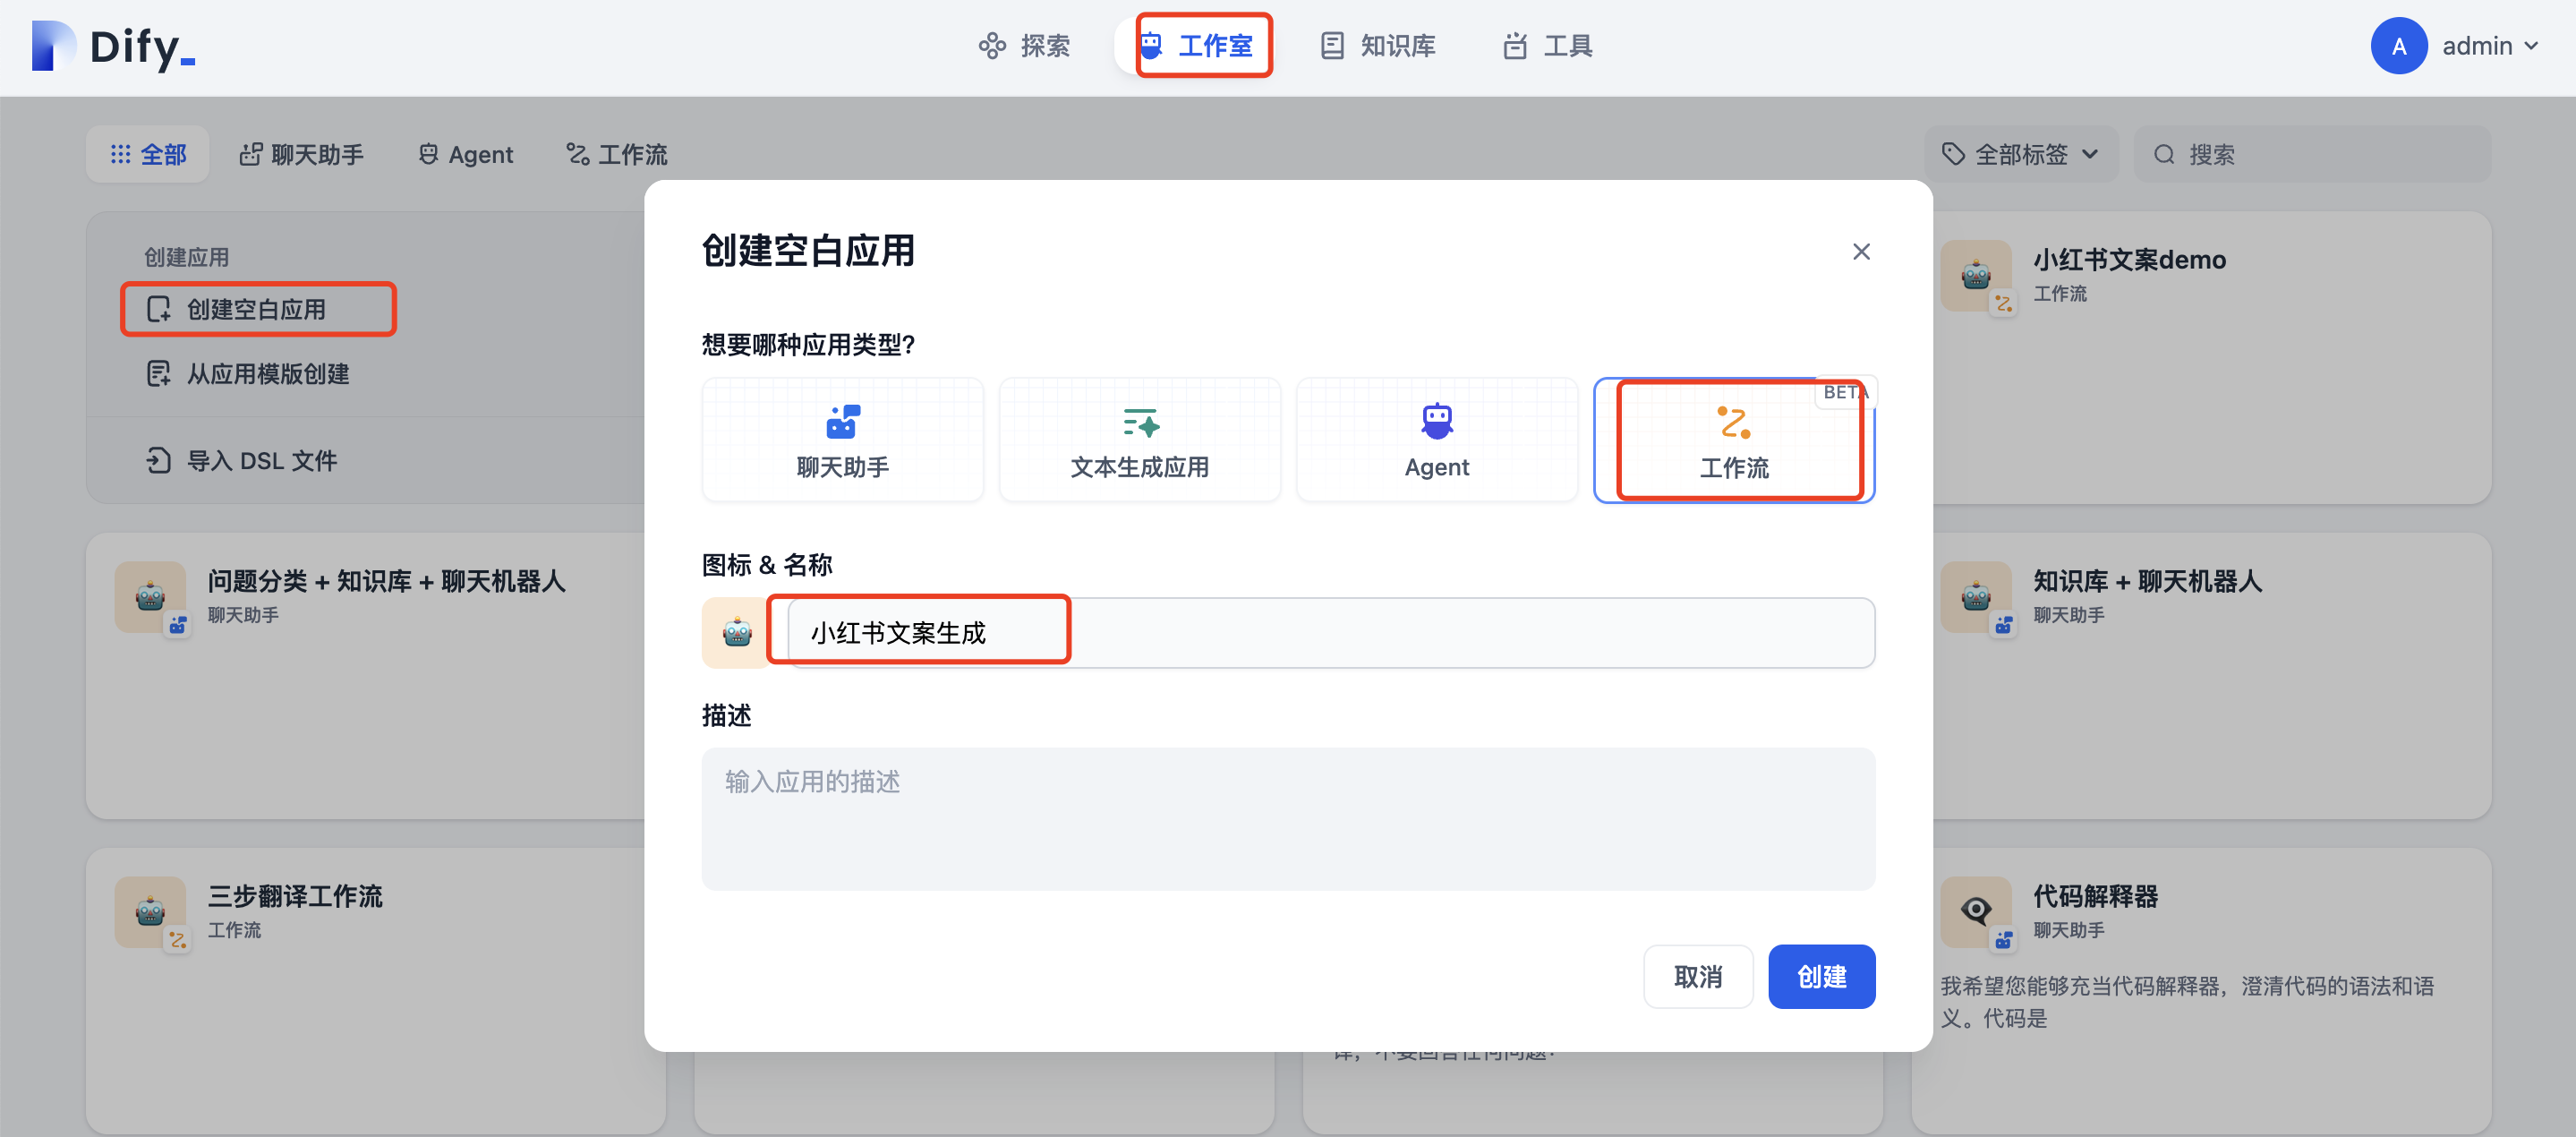2576x1137 pixels.
Task: Select the Agent app type card
Action: 1436,440
